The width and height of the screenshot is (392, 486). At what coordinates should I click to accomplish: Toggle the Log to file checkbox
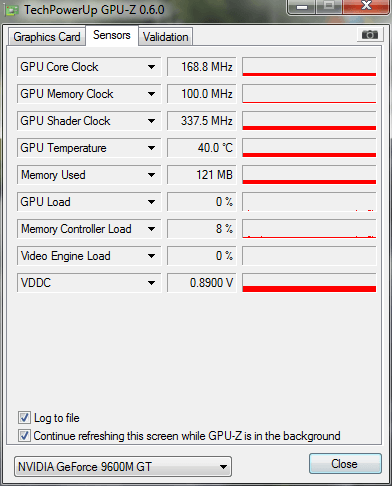click(24, 418)
